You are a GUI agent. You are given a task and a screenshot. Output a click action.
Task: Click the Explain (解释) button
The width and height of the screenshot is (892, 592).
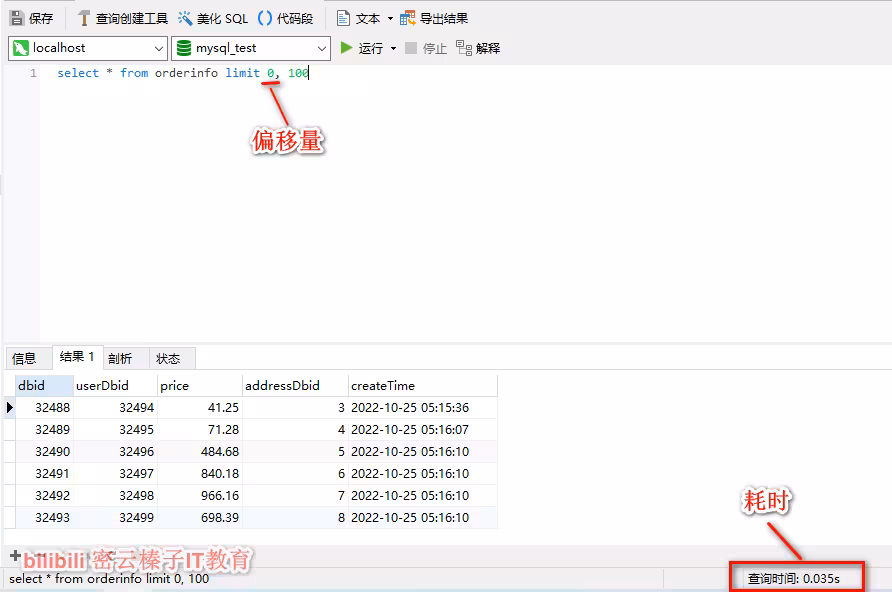pyautogui.click(x=478, y=48)
